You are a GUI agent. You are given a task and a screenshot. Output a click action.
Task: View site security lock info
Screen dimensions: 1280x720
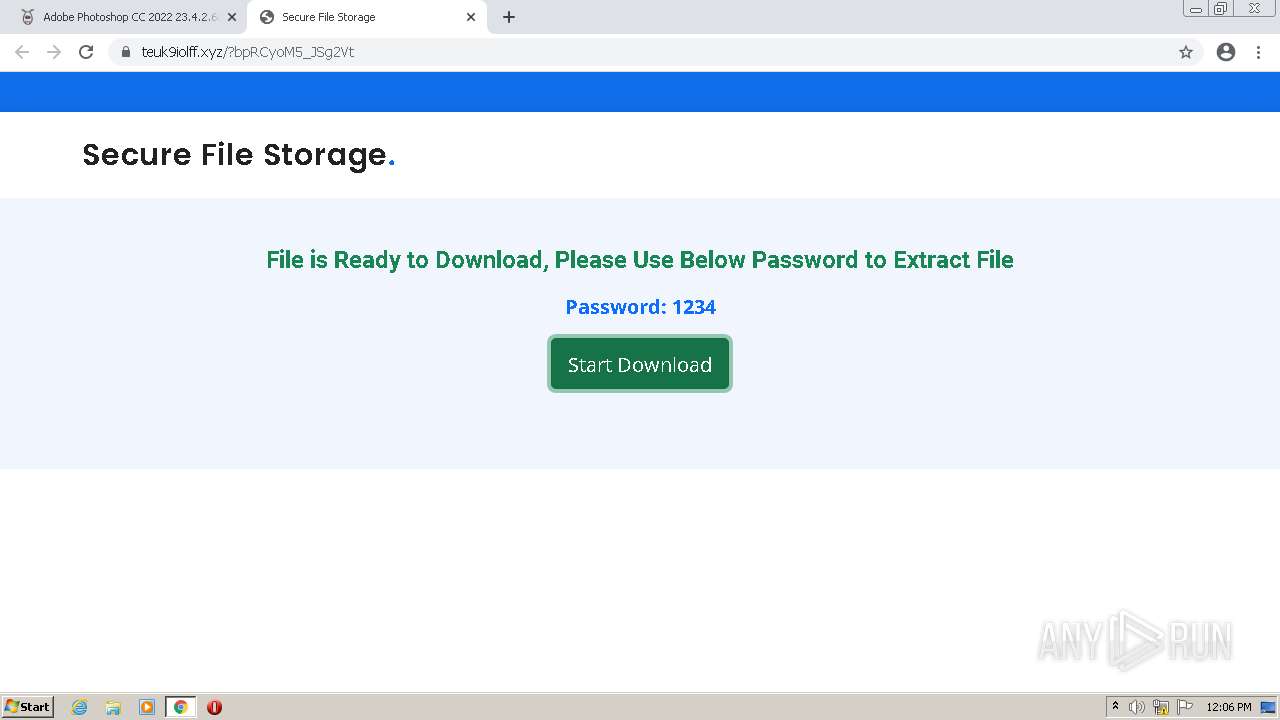126,52
